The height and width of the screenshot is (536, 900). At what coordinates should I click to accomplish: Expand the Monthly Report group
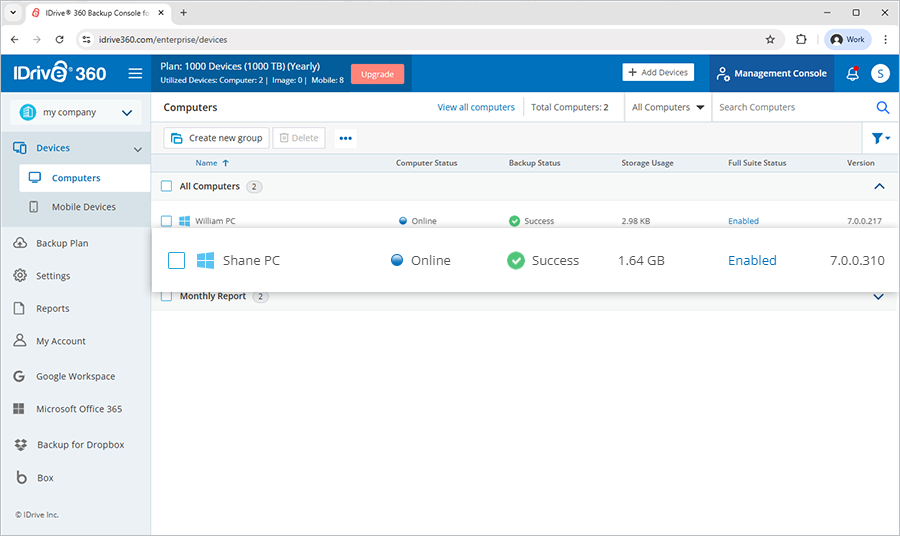coord(878,297)
